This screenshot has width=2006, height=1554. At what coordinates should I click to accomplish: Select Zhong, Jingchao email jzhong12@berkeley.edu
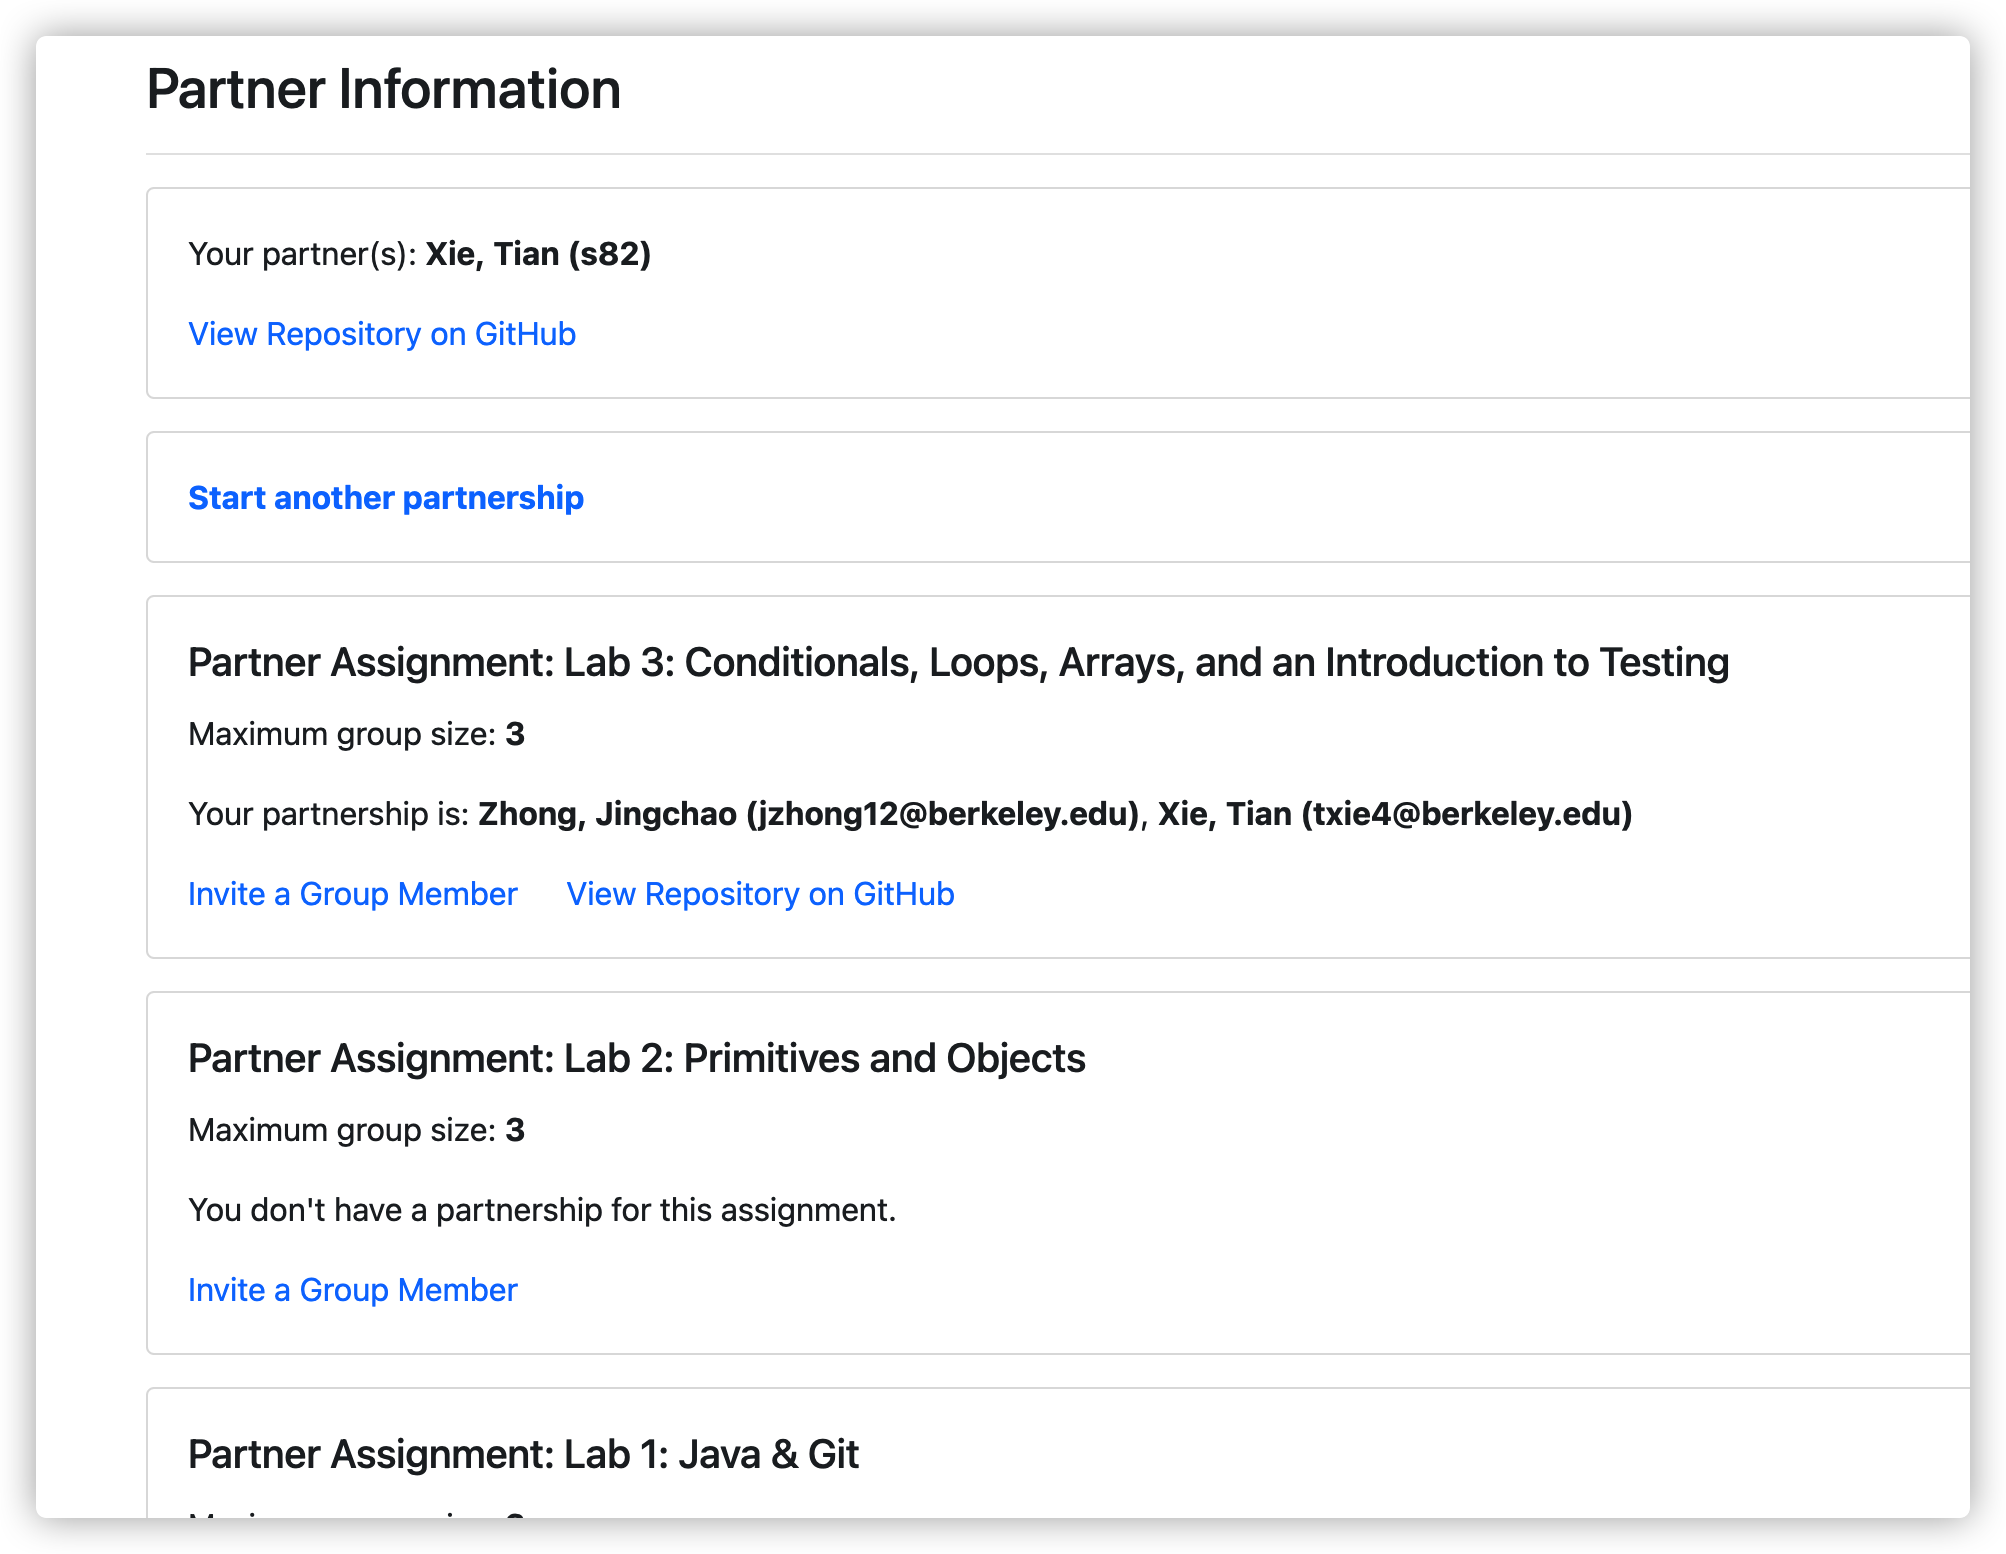pyautogui.click(x=943, y=814)
